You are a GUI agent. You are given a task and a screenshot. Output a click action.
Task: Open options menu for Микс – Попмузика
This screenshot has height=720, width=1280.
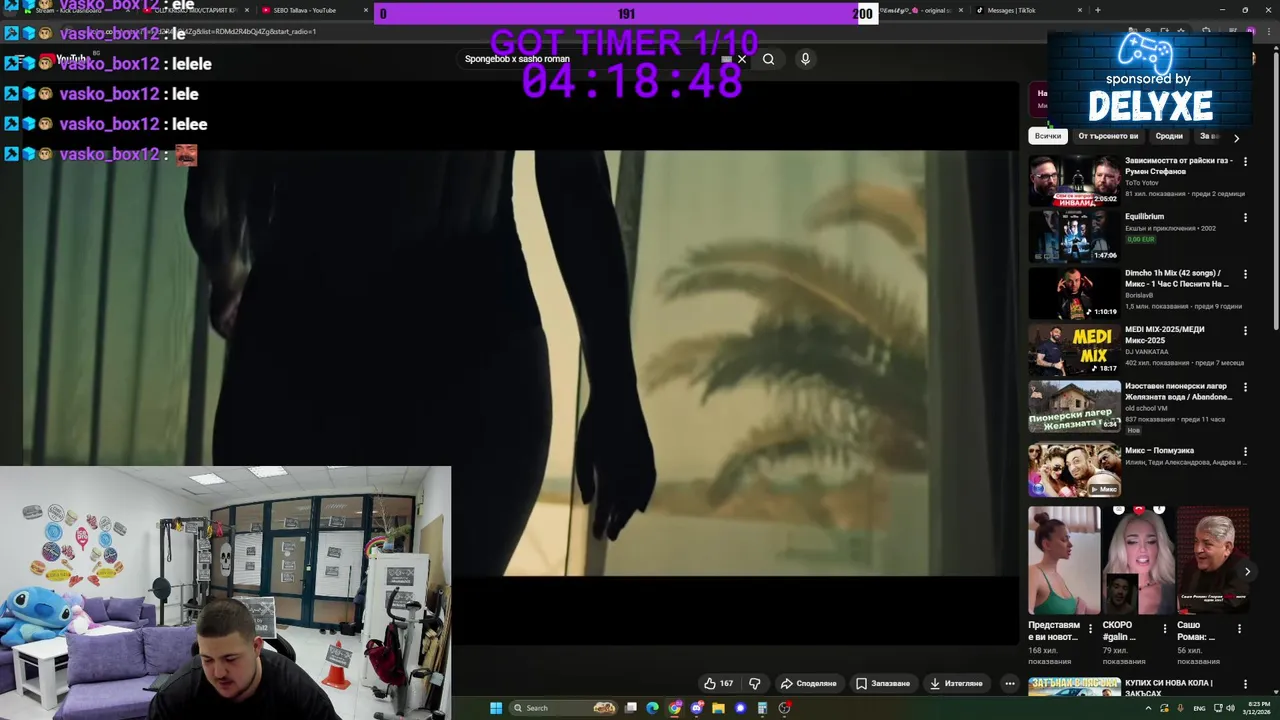[1245, 451]
